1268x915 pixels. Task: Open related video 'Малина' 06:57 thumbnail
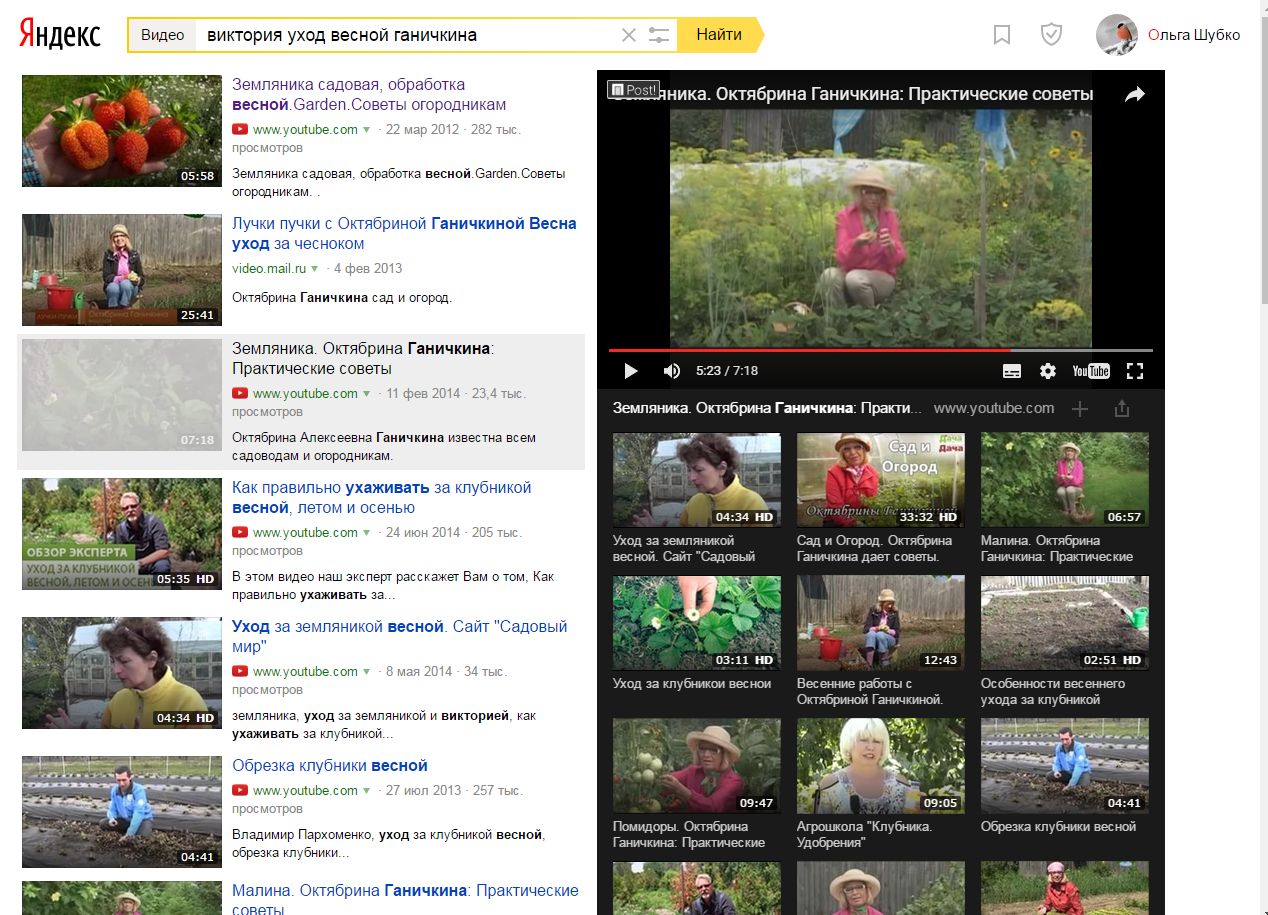click(x=1065, y=480)
